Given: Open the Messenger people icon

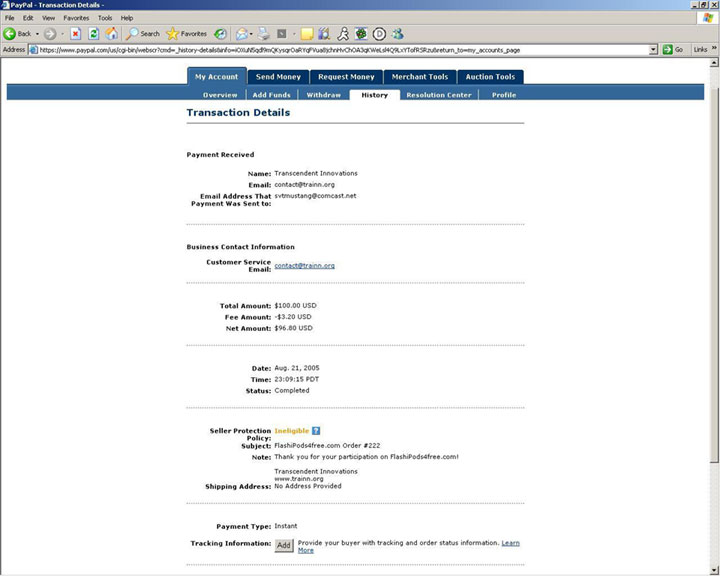Looking at the screenshot, I should click(398, 34).
